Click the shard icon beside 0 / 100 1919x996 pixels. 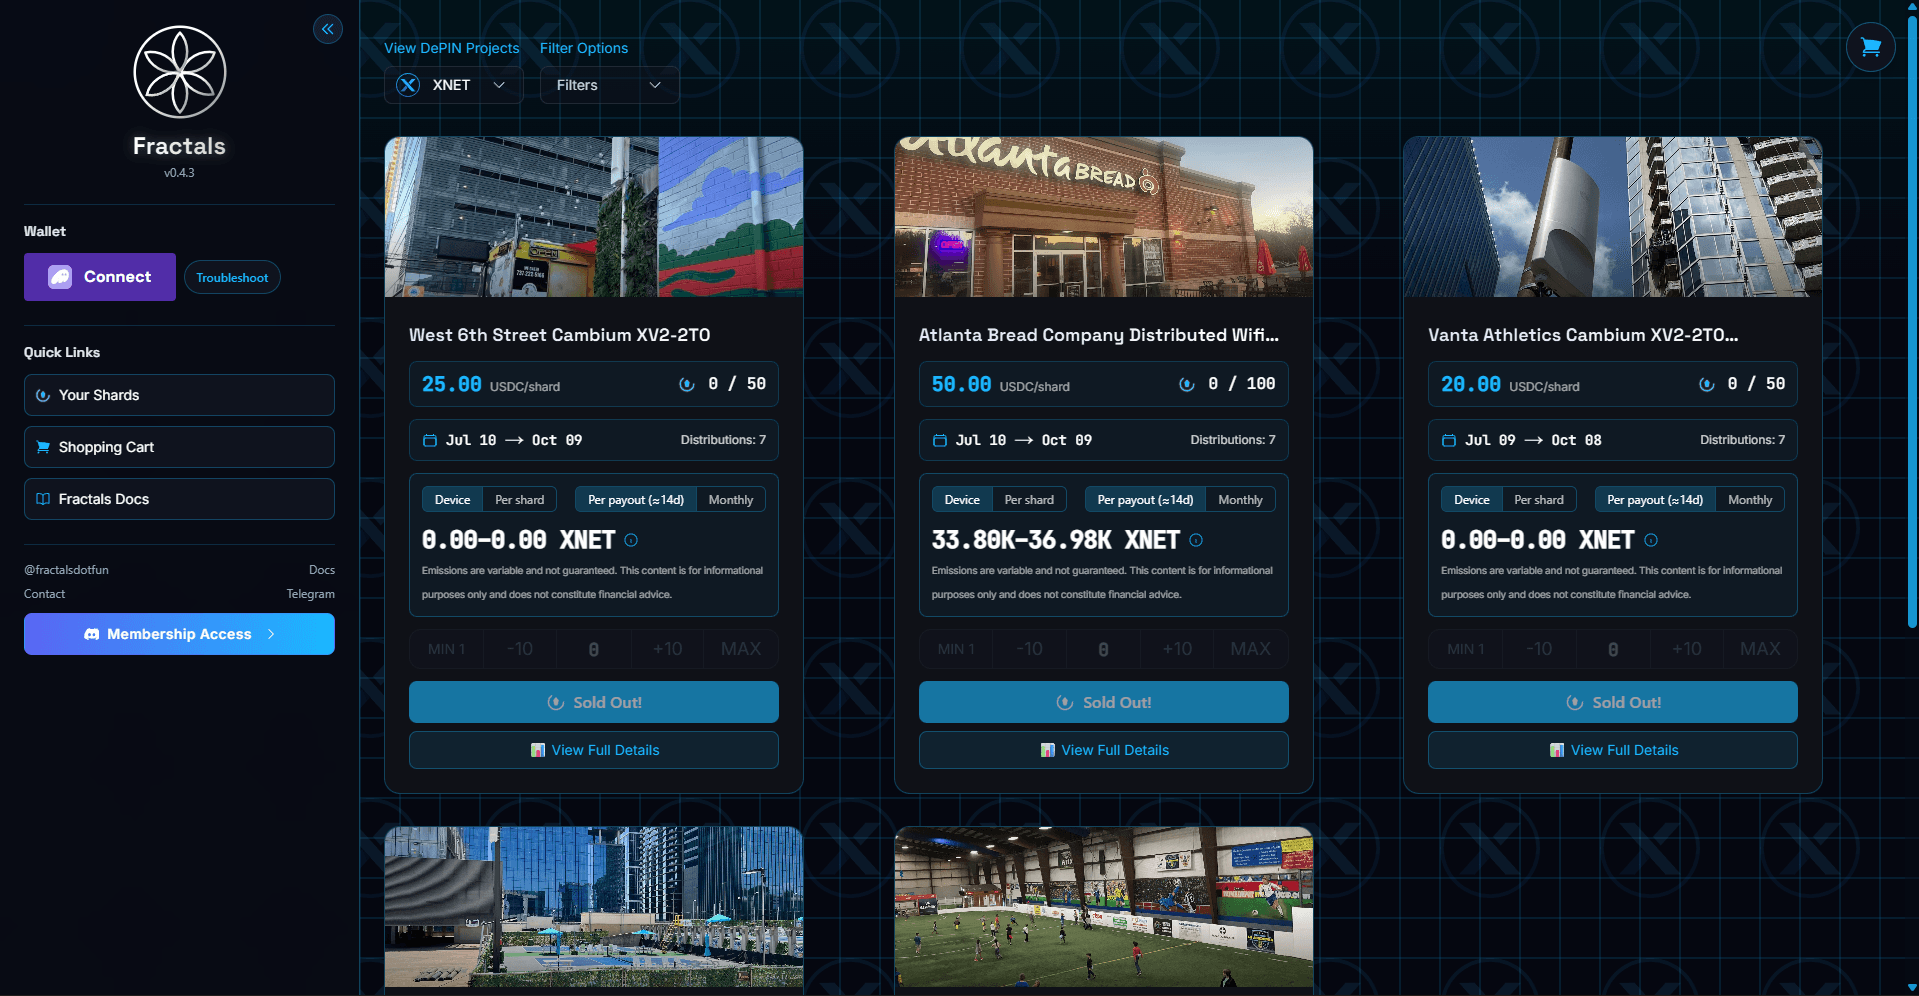1187,384
